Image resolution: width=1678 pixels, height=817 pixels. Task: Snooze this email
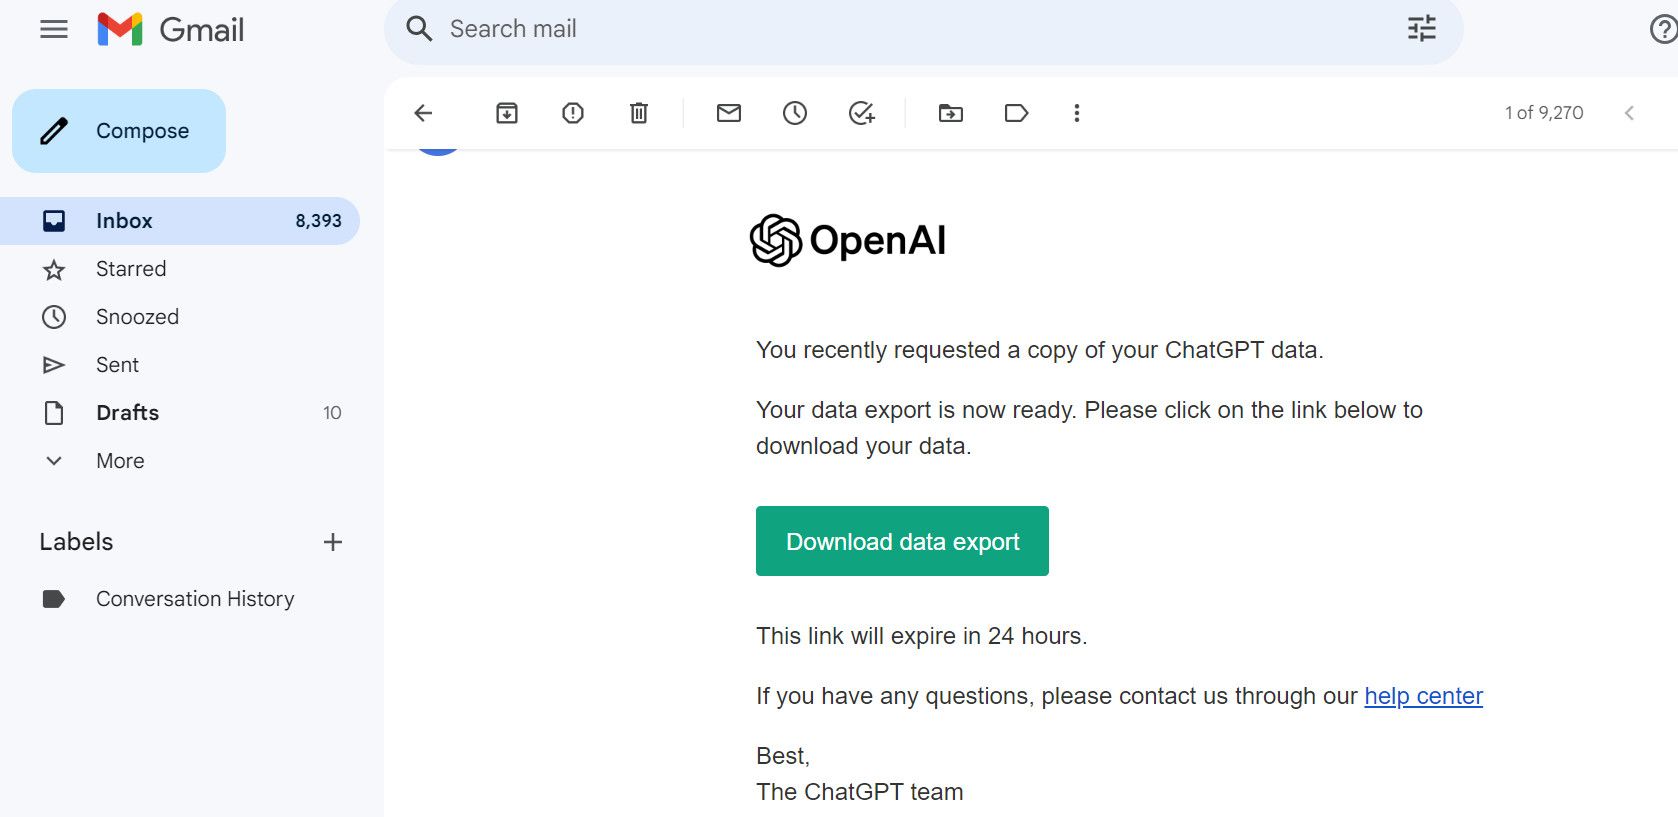(x=794, y=113)
